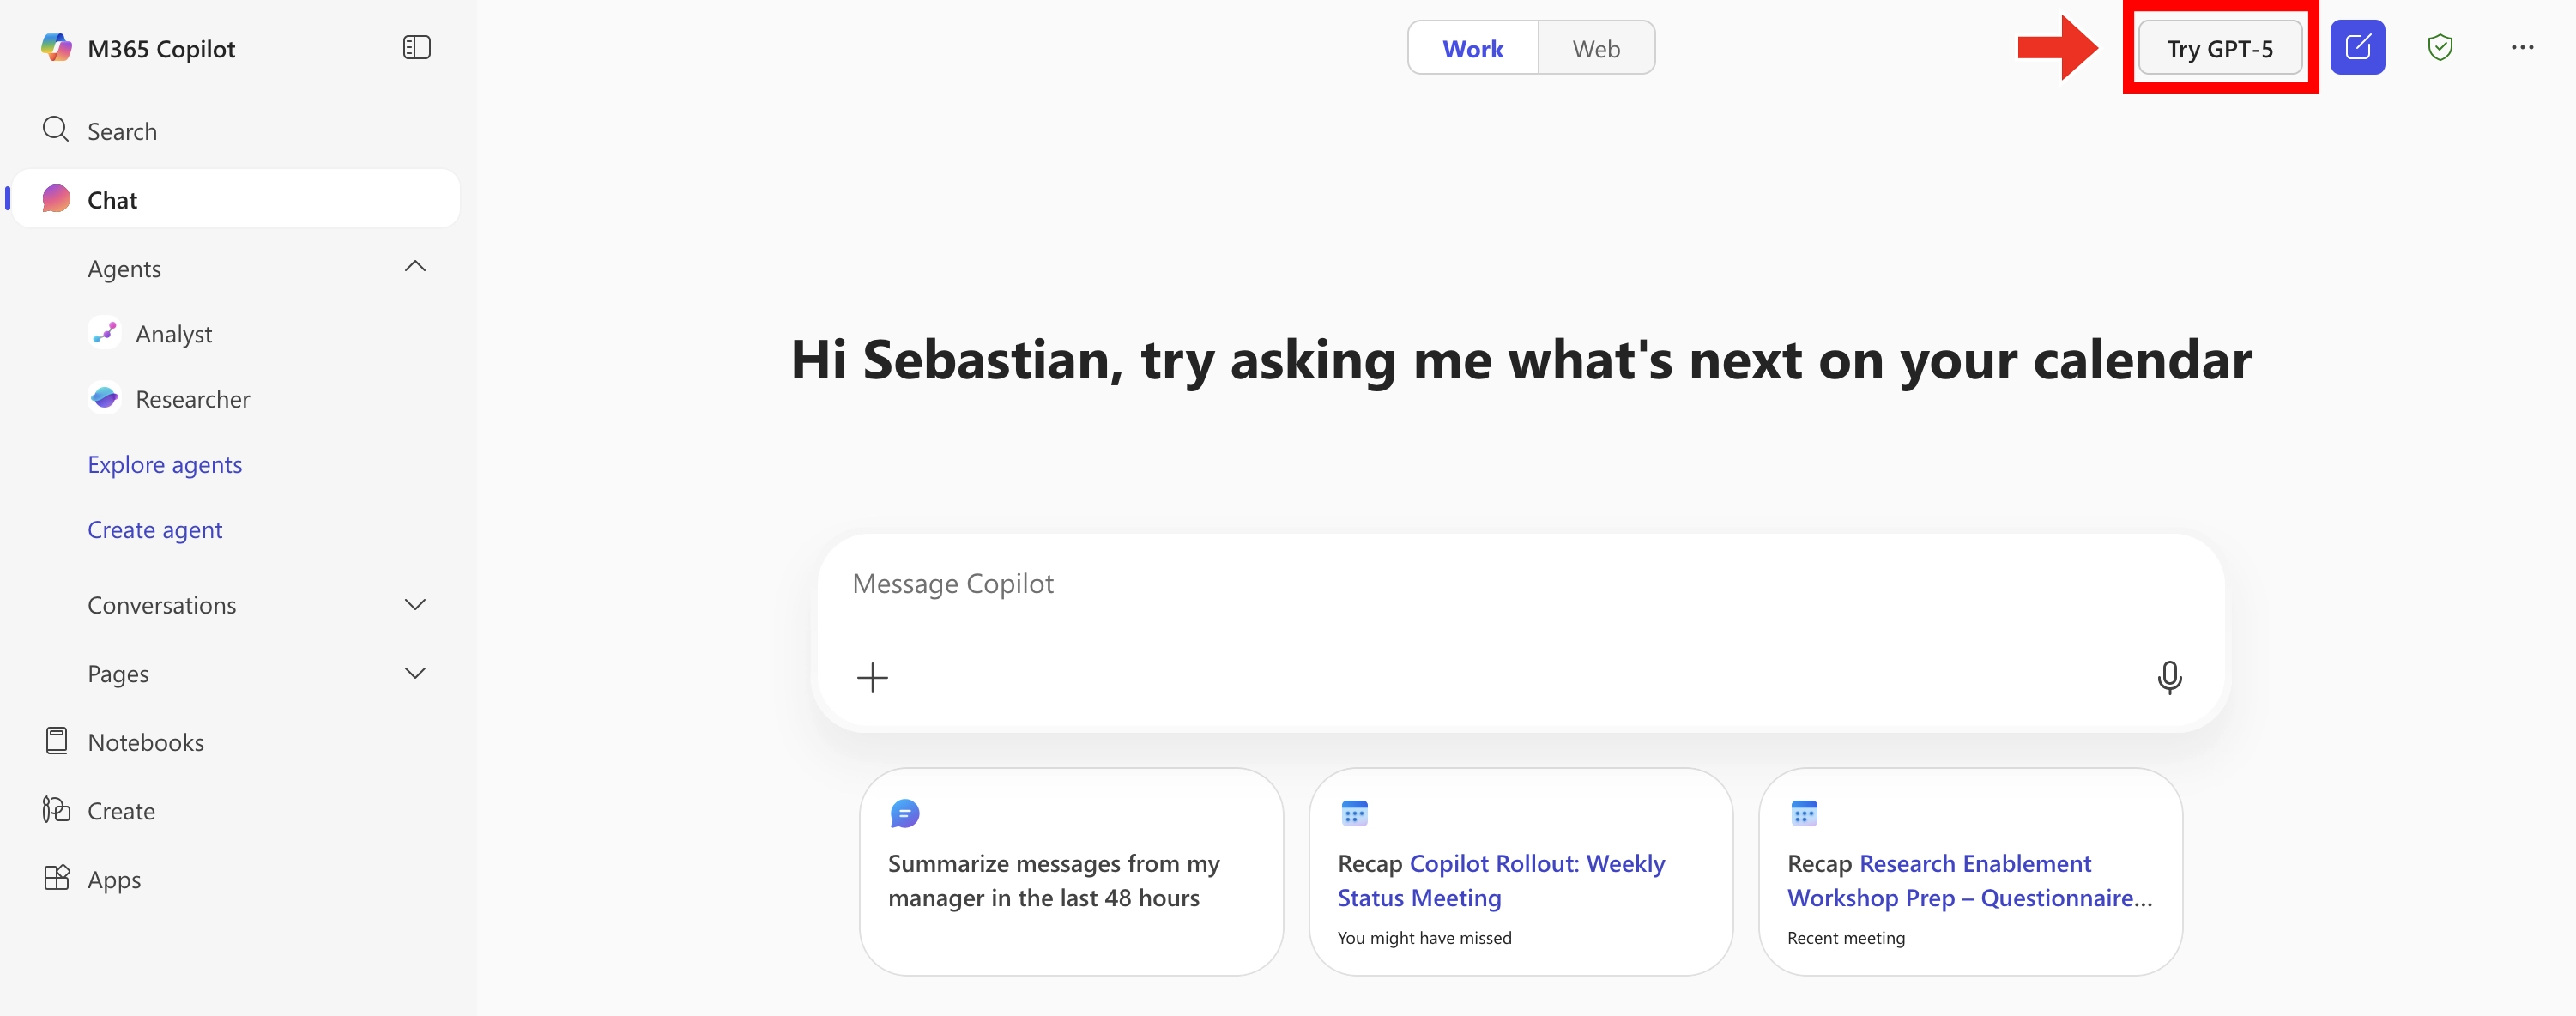2576x1016 pixels.
Task: Open the more options ellipsis menu
Action: click(x=2522, y=48)
